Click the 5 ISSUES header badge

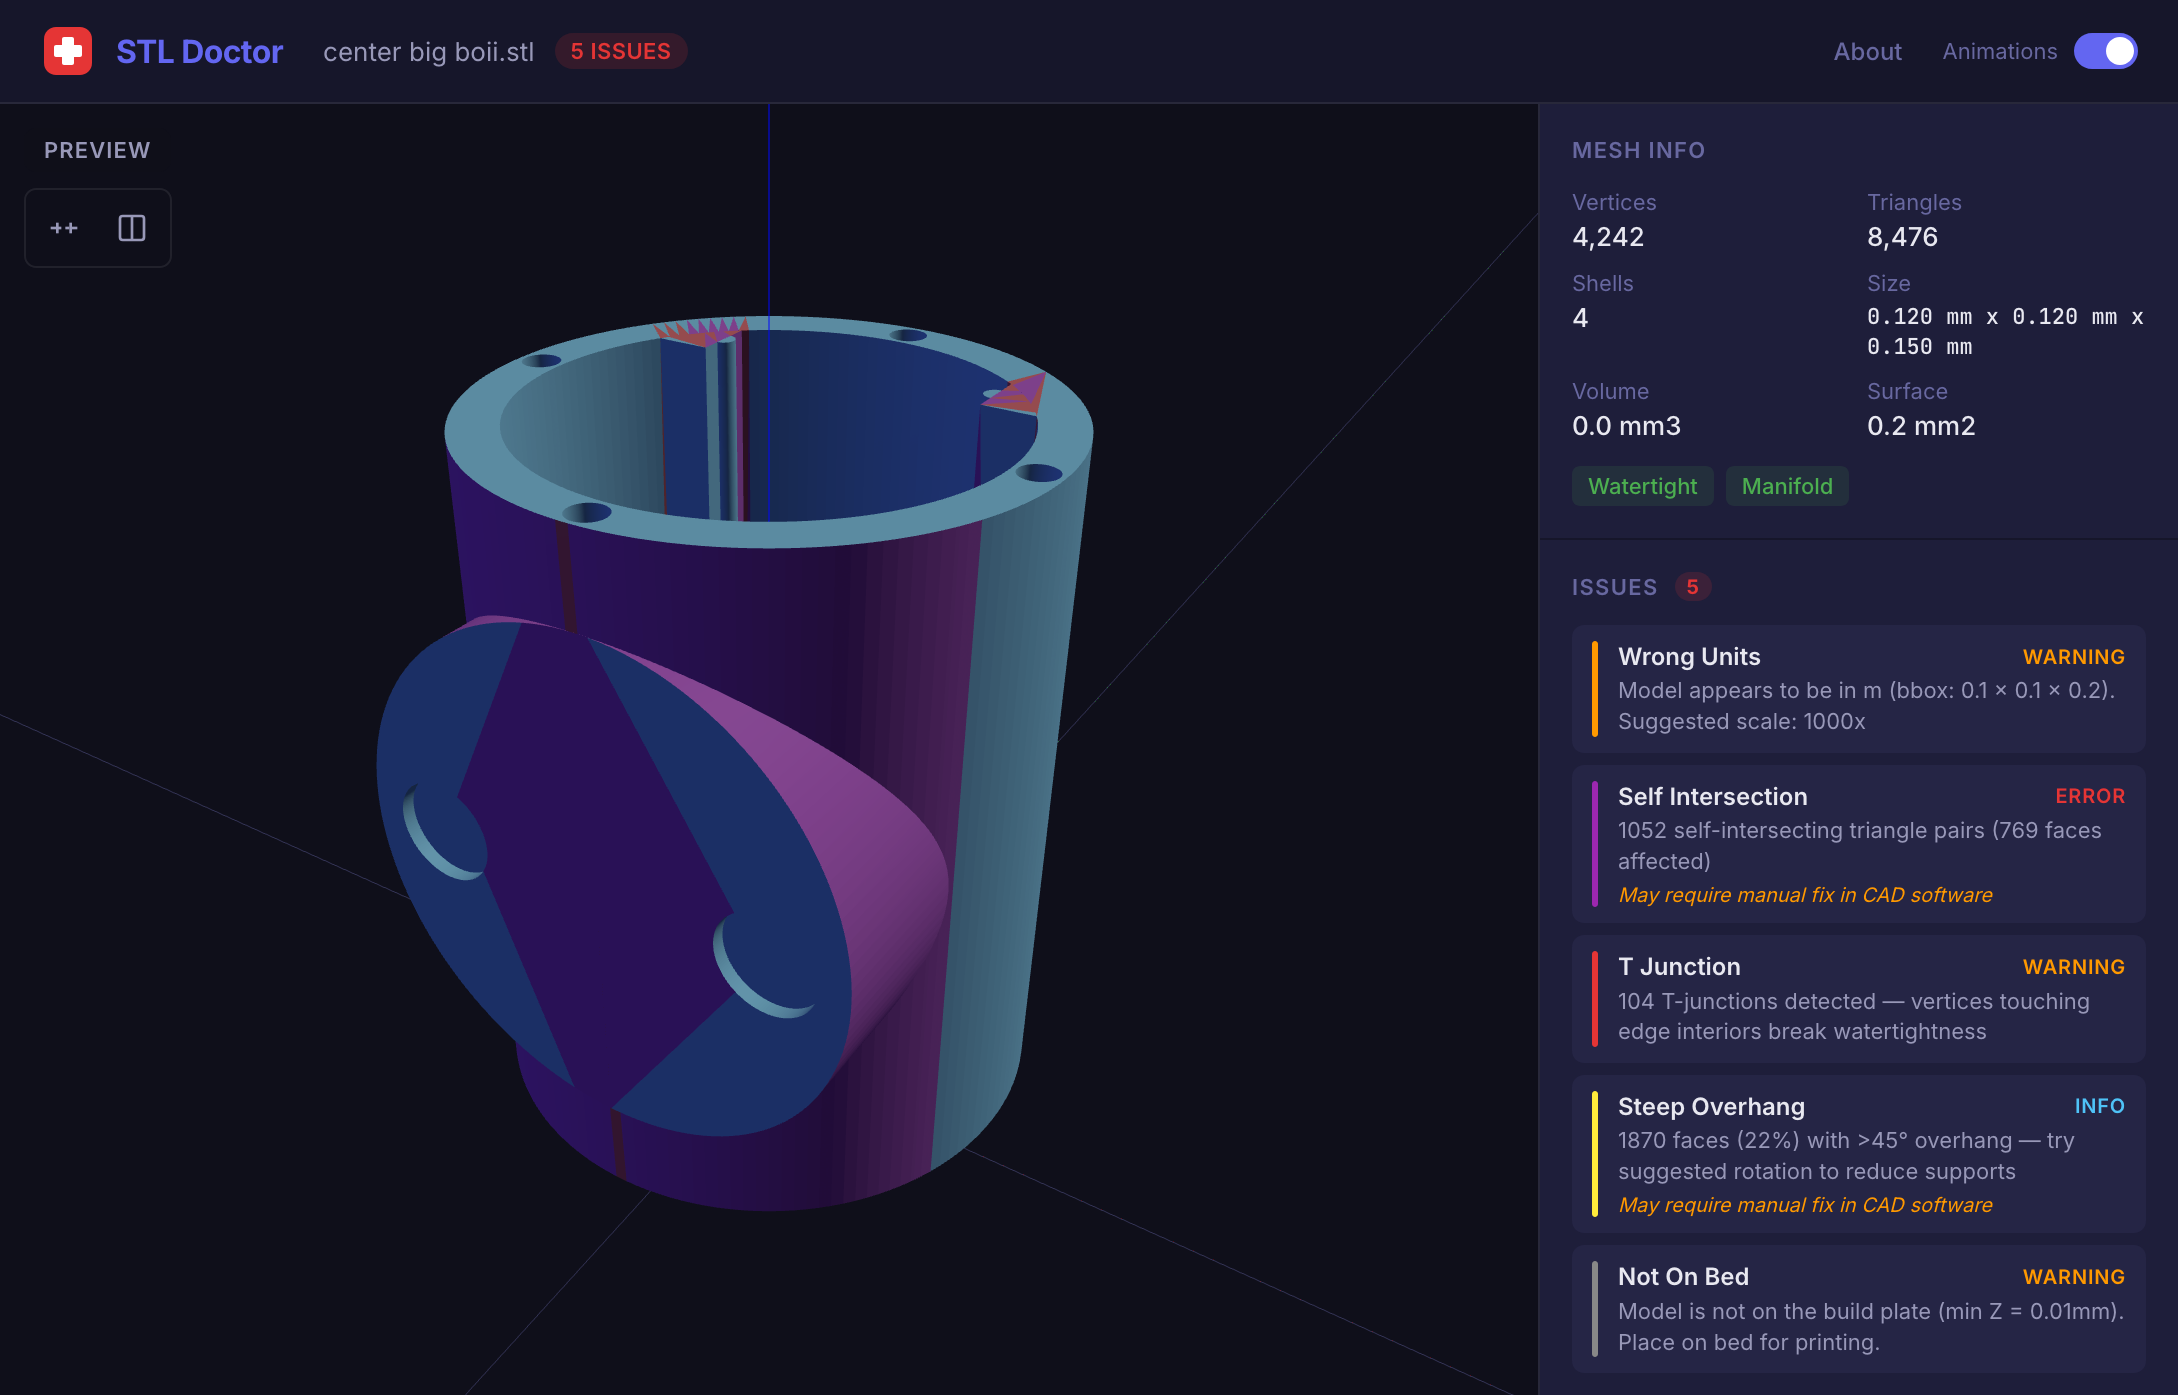pyautogui.click(x=620, y=51)
